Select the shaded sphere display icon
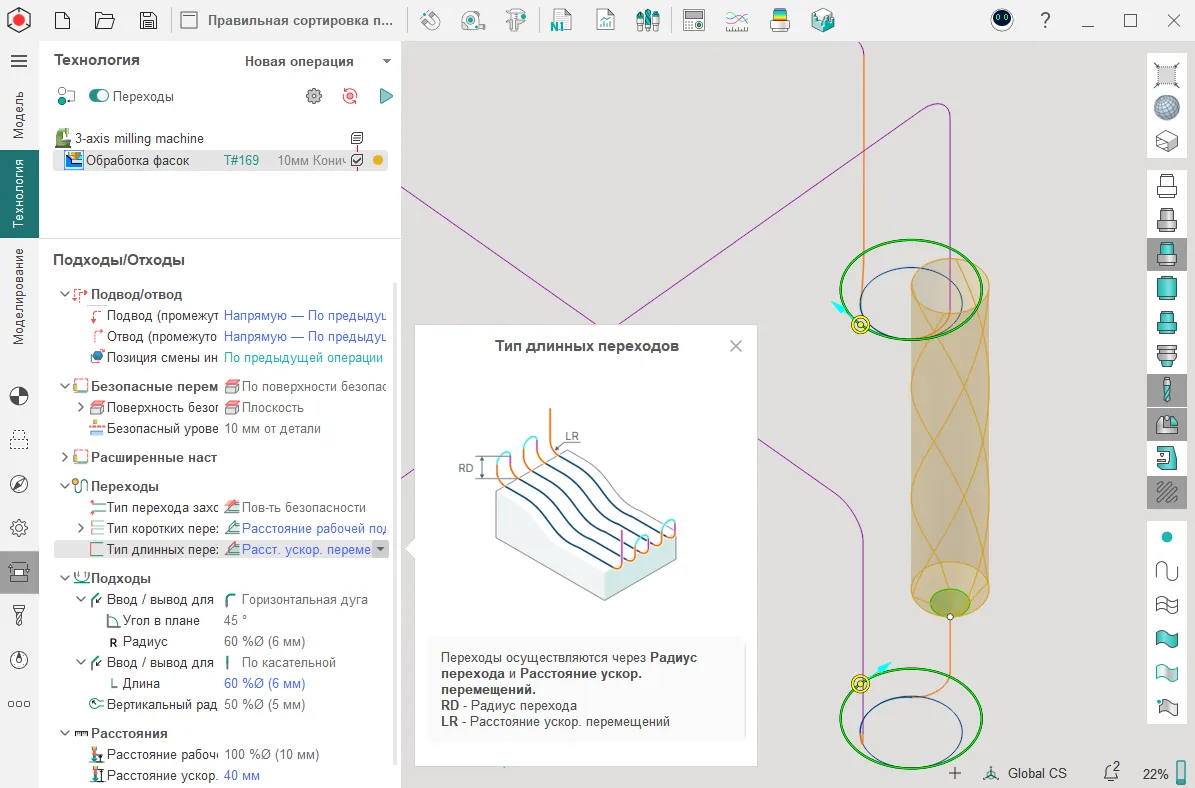 (x=1166, y=108)
